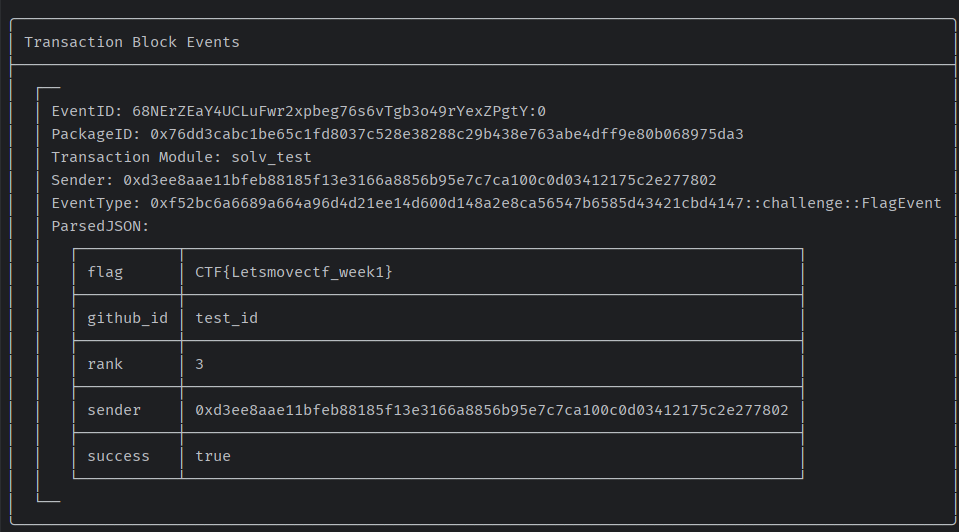Image resolution: width=959 pixels, height=532 pixels.
Task: Click the sender address in table
Action: click(492, 410)
